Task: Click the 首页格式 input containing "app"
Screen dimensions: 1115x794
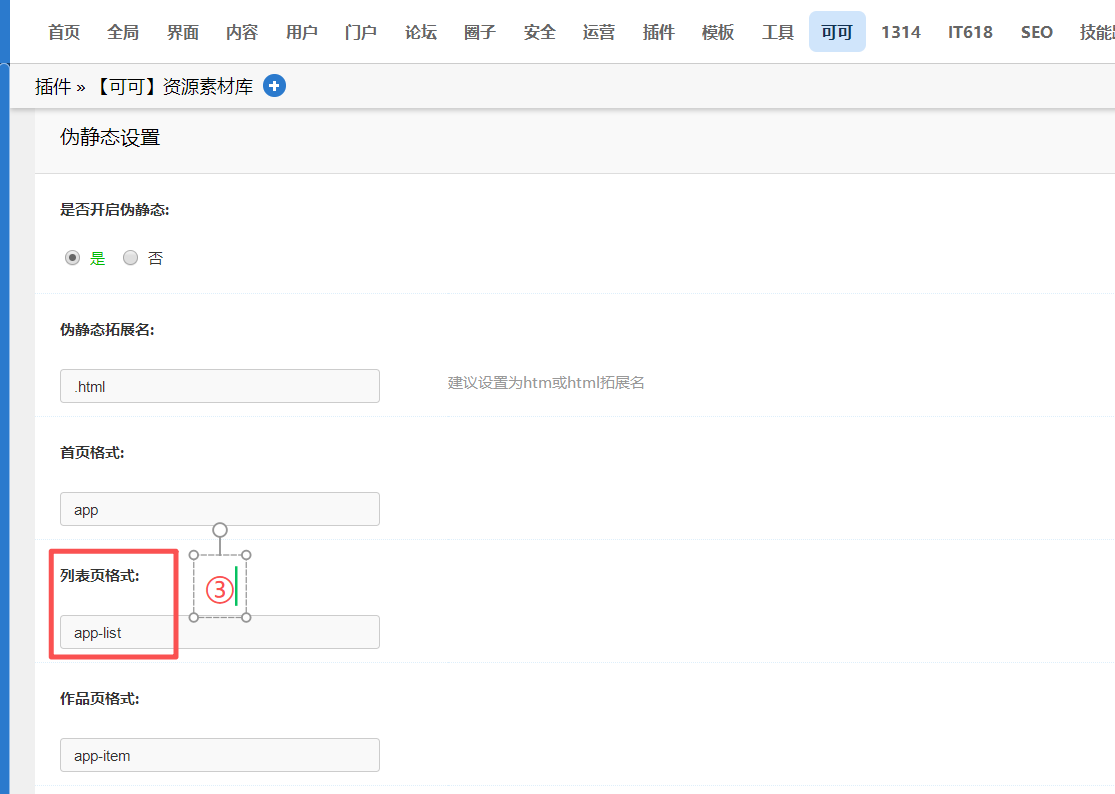Action: [x=219, y=509]
